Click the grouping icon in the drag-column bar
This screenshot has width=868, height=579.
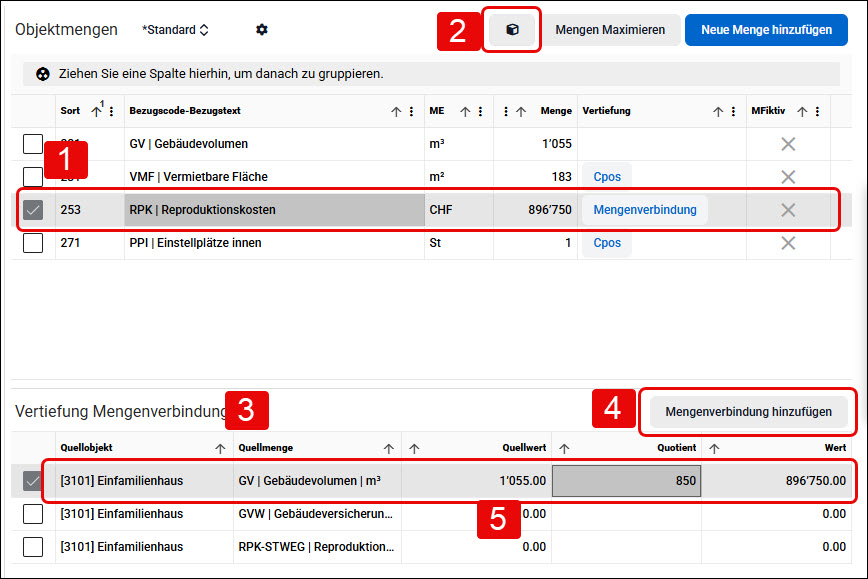pyautogui.click(x=43, y=74)
